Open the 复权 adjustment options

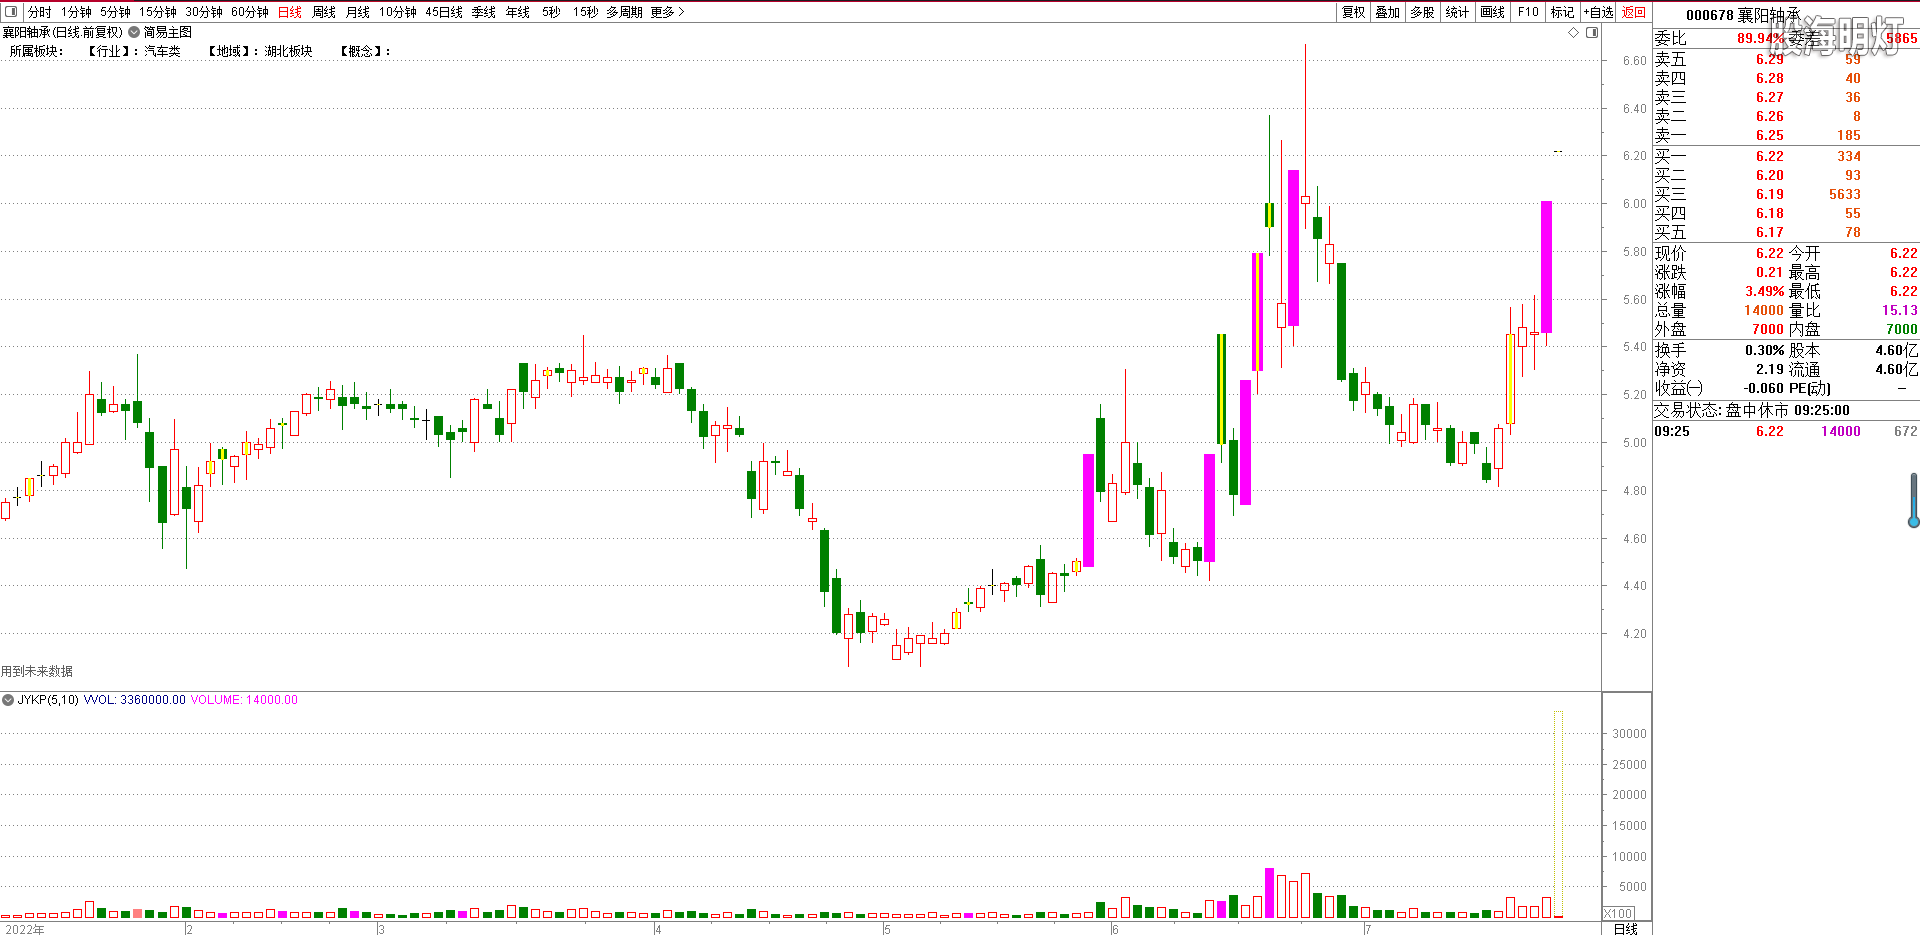click(x=1354, y=12)
